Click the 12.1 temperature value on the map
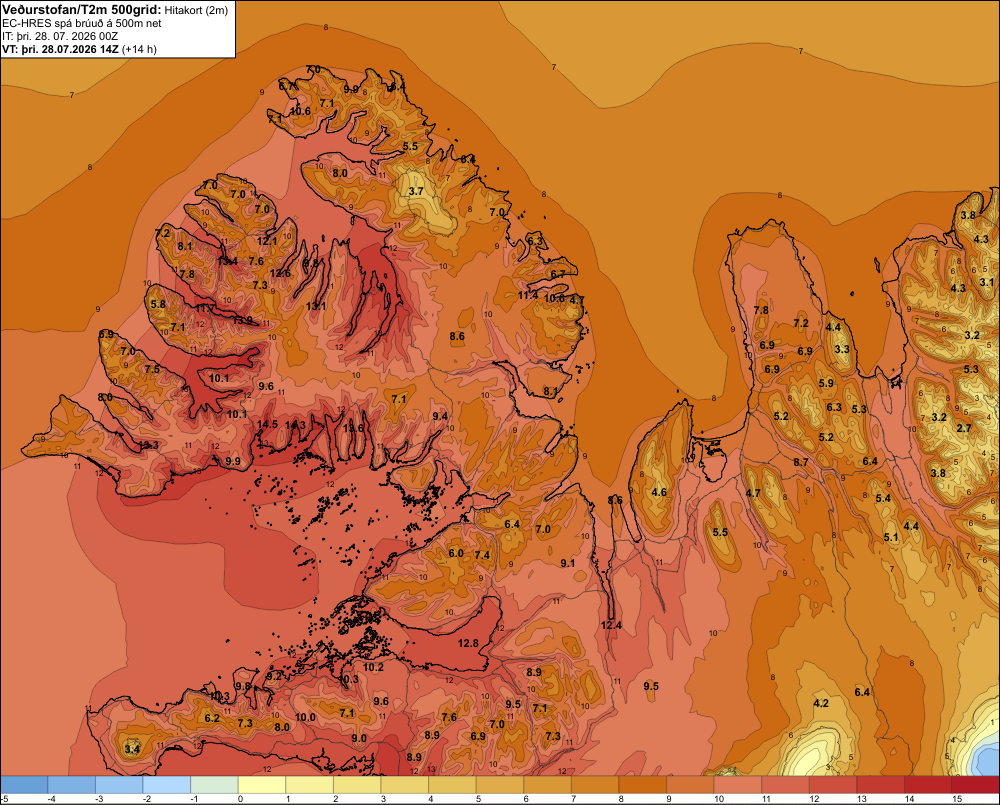The image size is (1000, 805). [x=267, y=240]
